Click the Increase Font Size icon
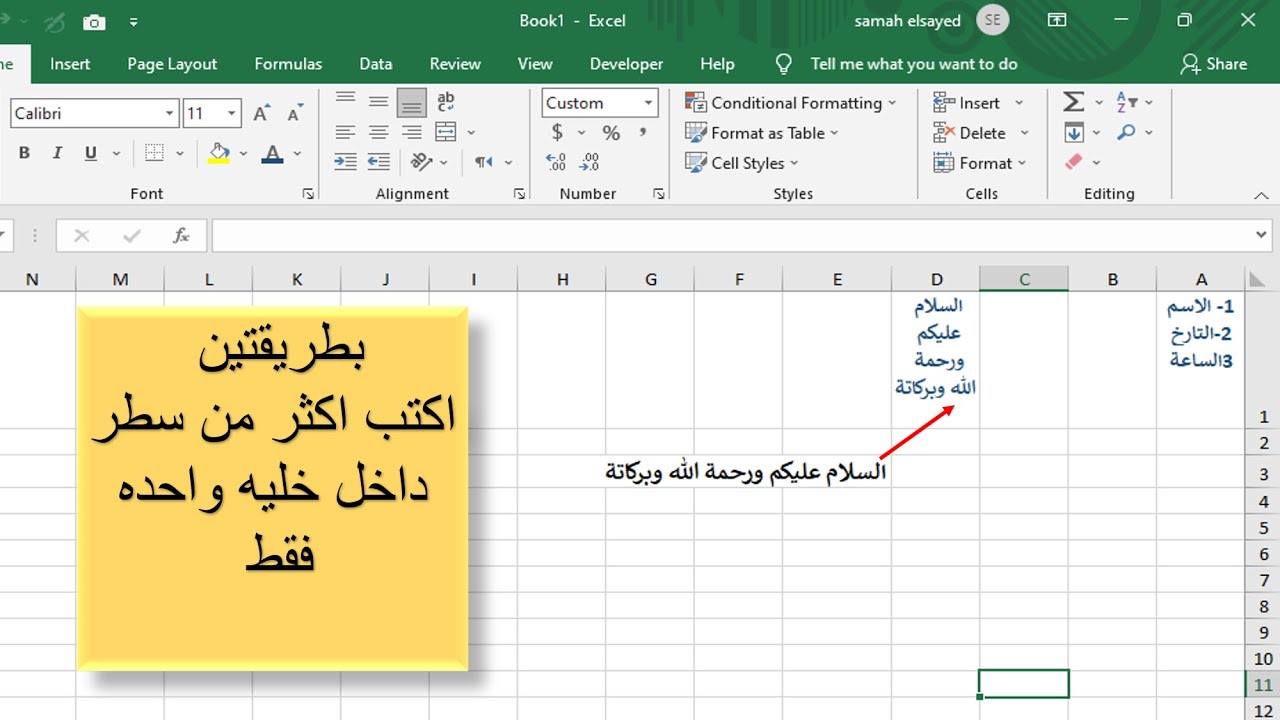 click(261, 114)
